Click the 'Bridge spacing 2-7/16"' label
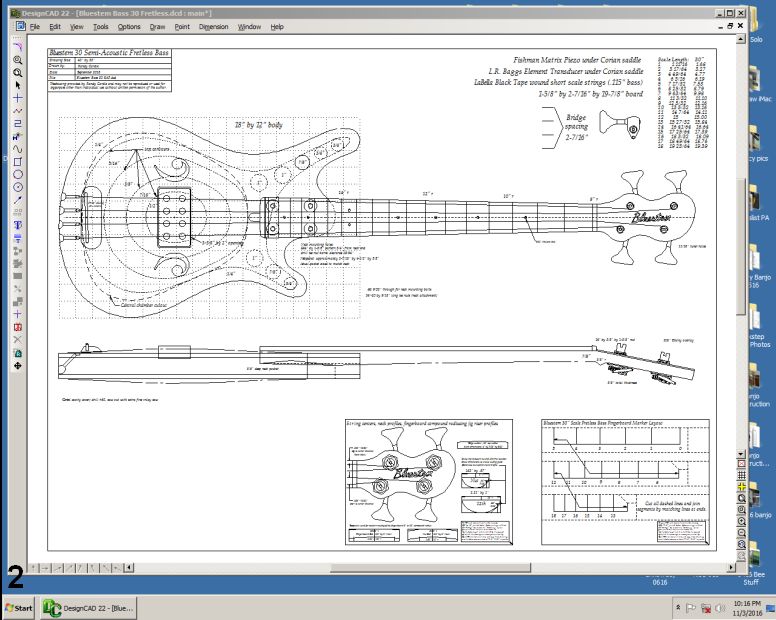Image resolution: width=776 pixels, height=620 pixels. (x=576, y=127)
